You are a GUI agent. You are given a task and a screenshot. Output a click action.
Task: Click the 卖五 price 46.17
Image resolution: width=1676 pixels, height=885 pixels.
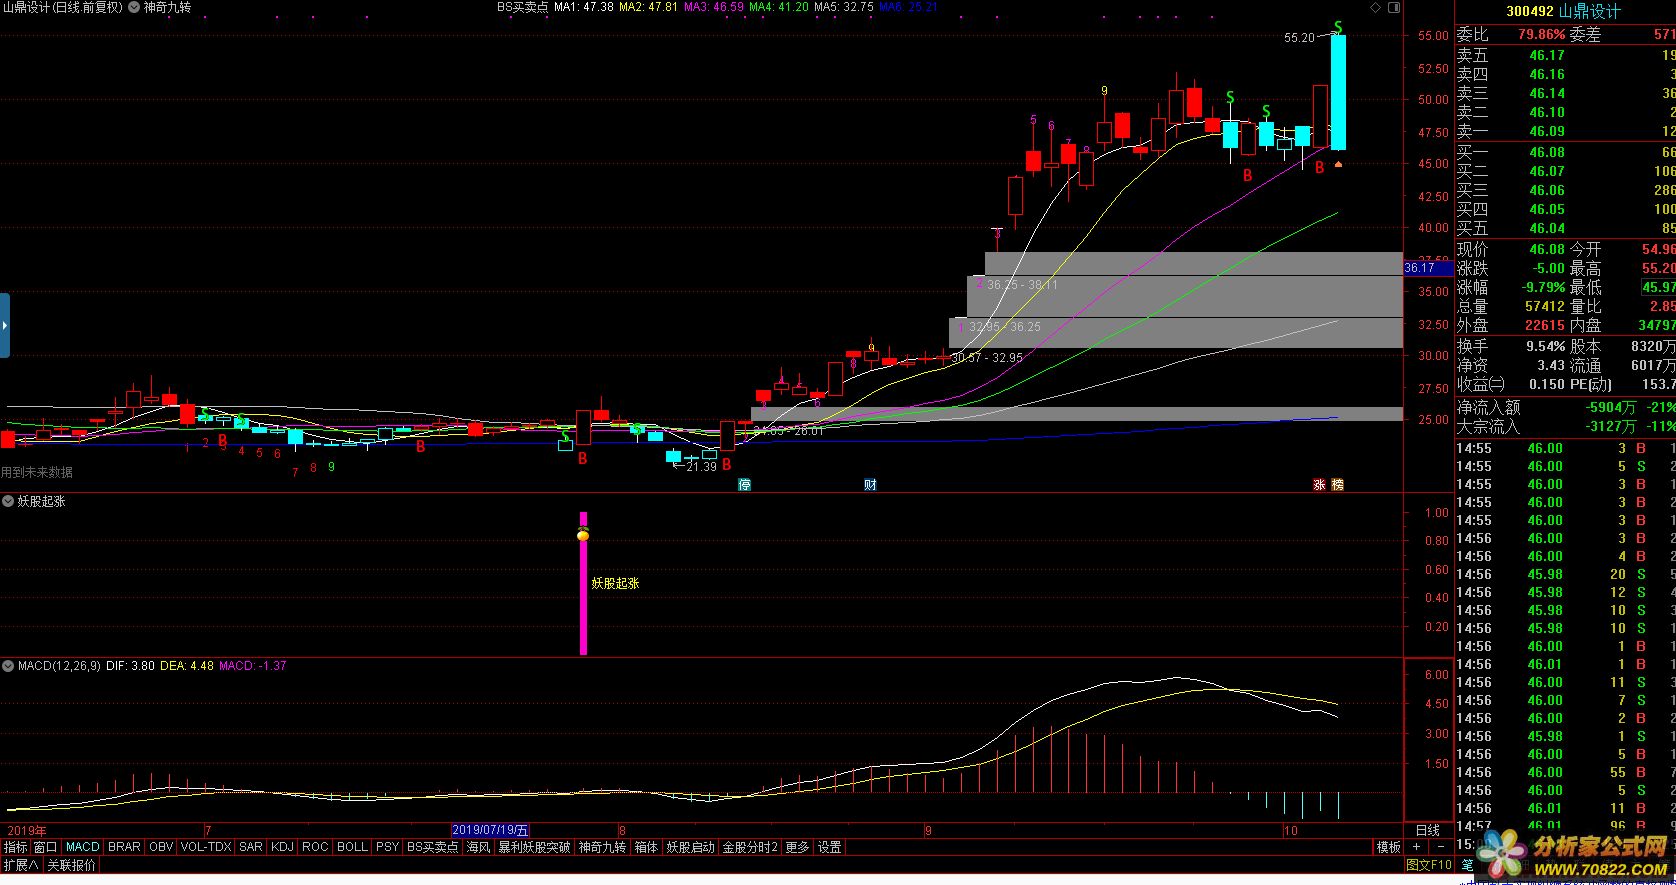click(x=1547, y=55)
